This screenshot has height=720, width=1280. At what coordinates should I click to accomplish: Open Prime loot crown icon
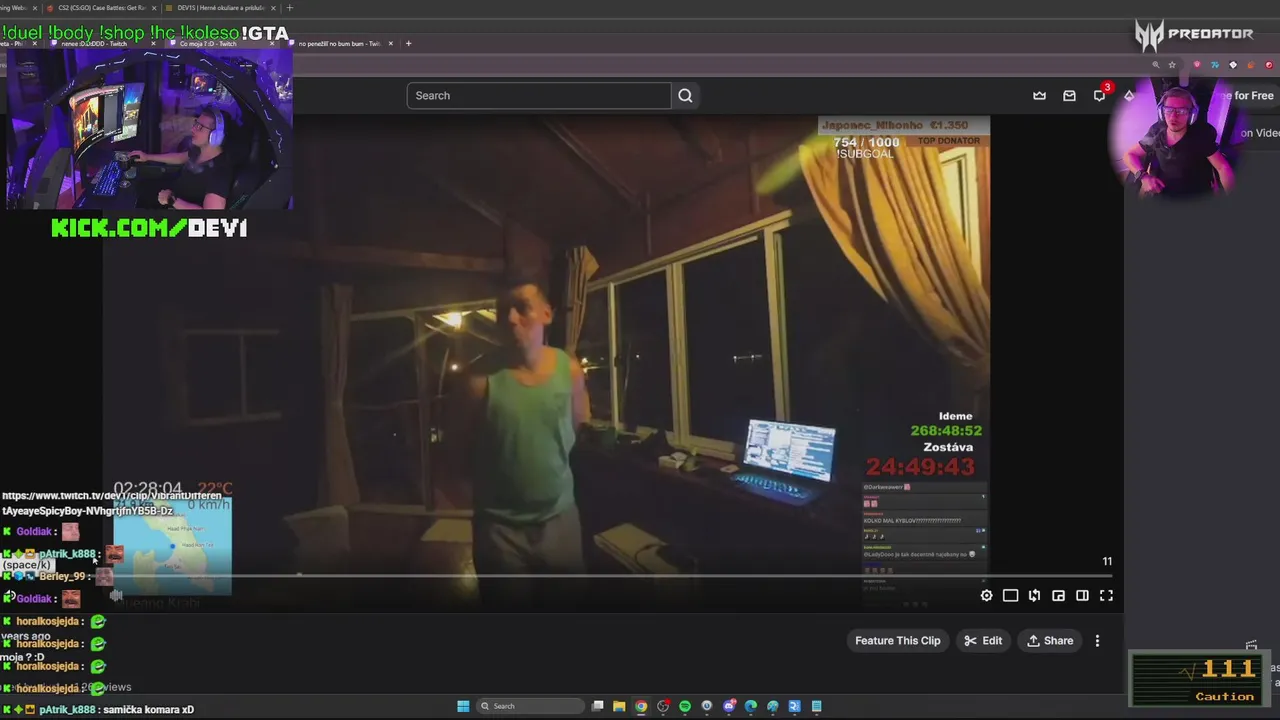[1039, 96]
